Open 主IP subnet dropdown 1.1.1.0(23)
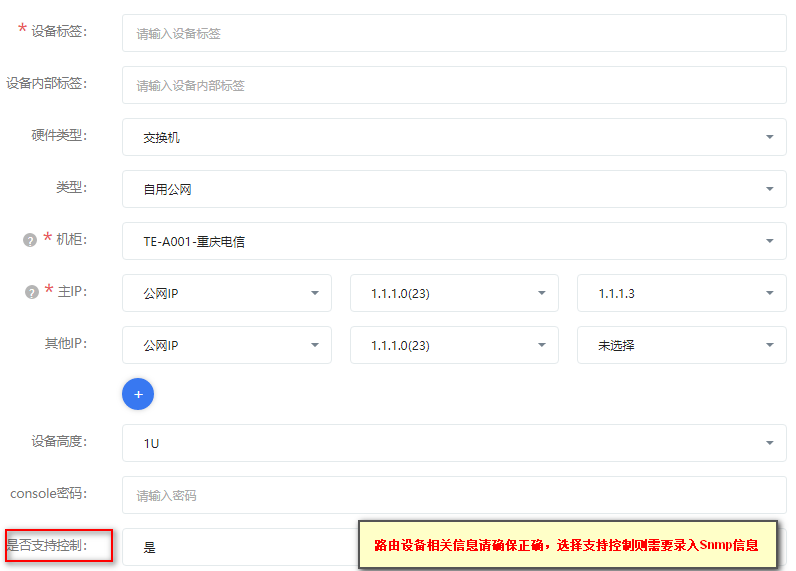 coord(454,293)
